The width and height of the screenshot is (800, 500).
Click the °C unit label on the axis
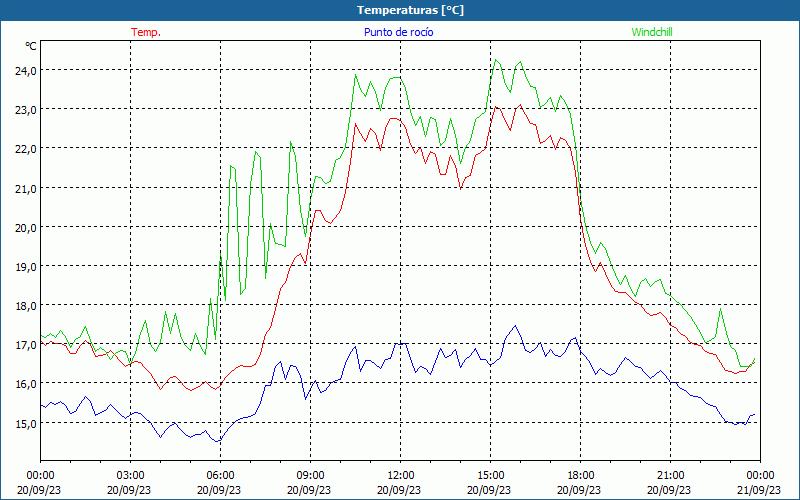point(31,46)
